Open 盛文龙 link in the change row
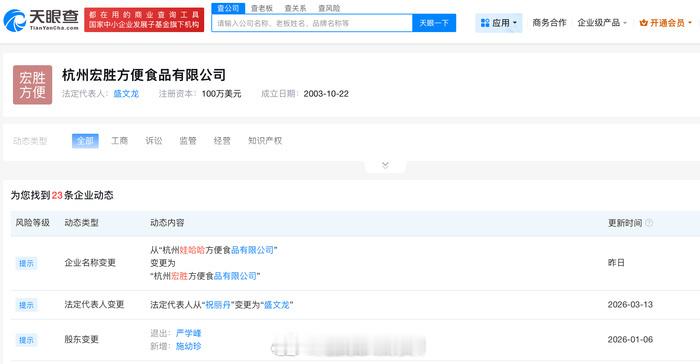Viewport: 700px width, 364px height. coord(276,305)
